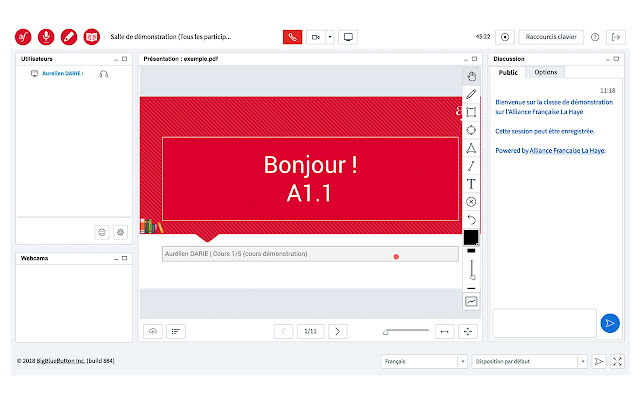
Task: Select the line drawing tool
Action: click(x=471, y=166)
